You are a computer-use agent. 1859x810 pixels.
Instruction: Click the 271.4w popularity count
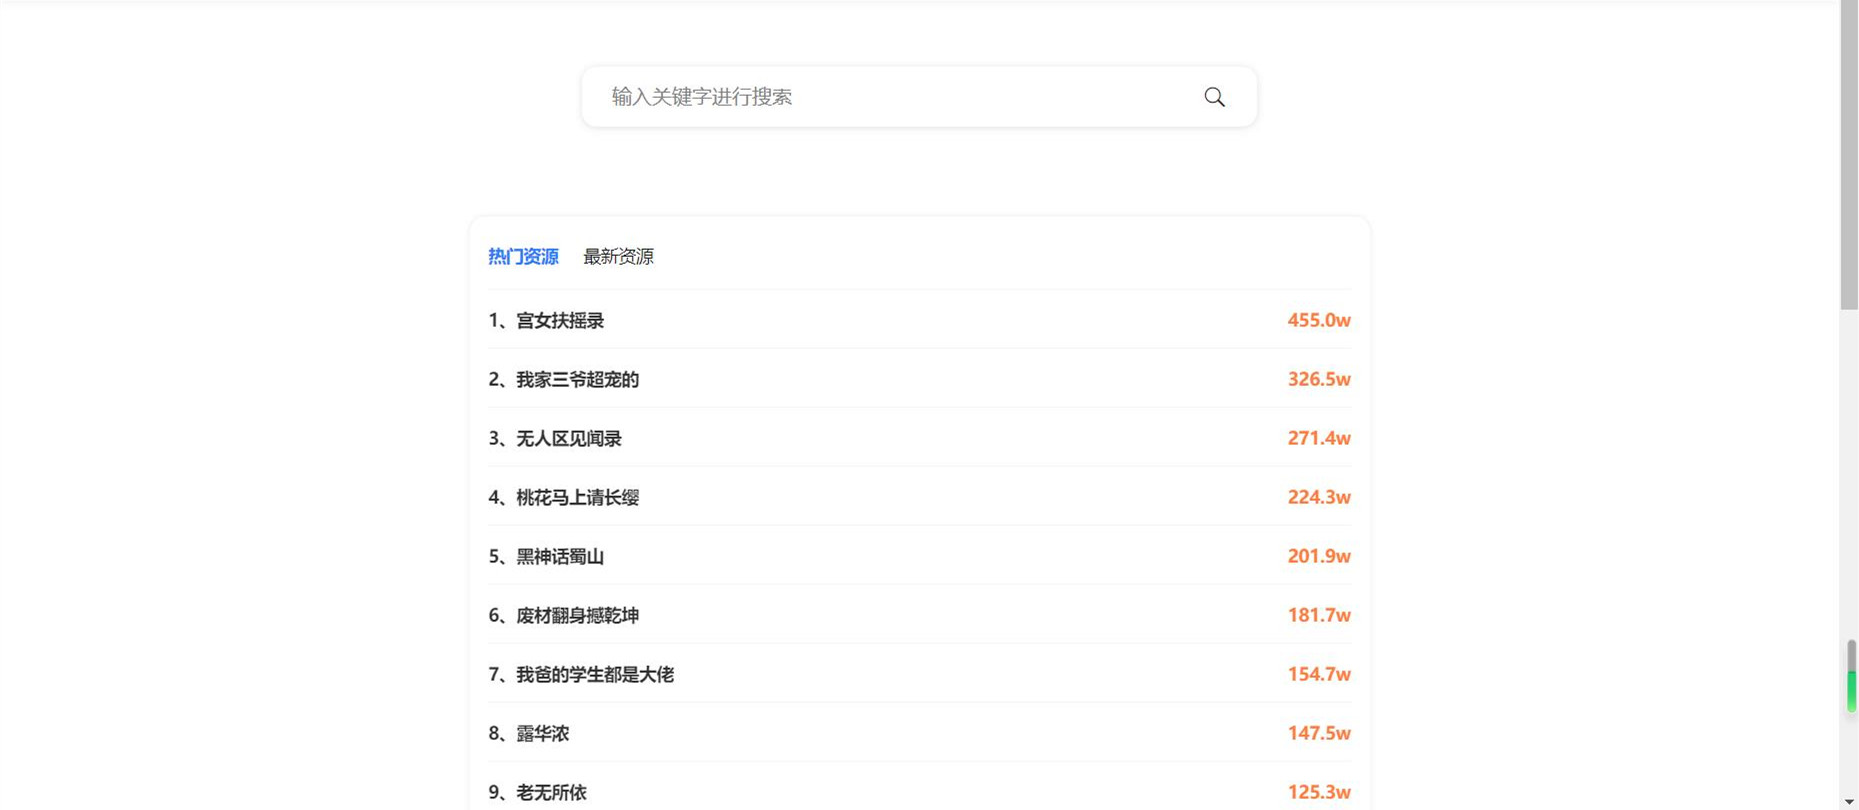[1319, 438]
